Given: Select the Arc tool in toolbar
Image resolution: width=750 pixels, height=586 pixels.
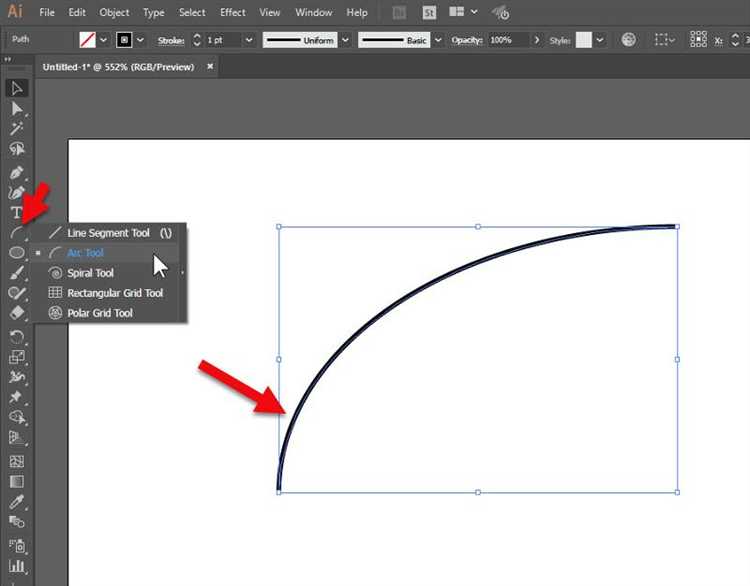Looking at the screenshot, I should tap(17, 232).
